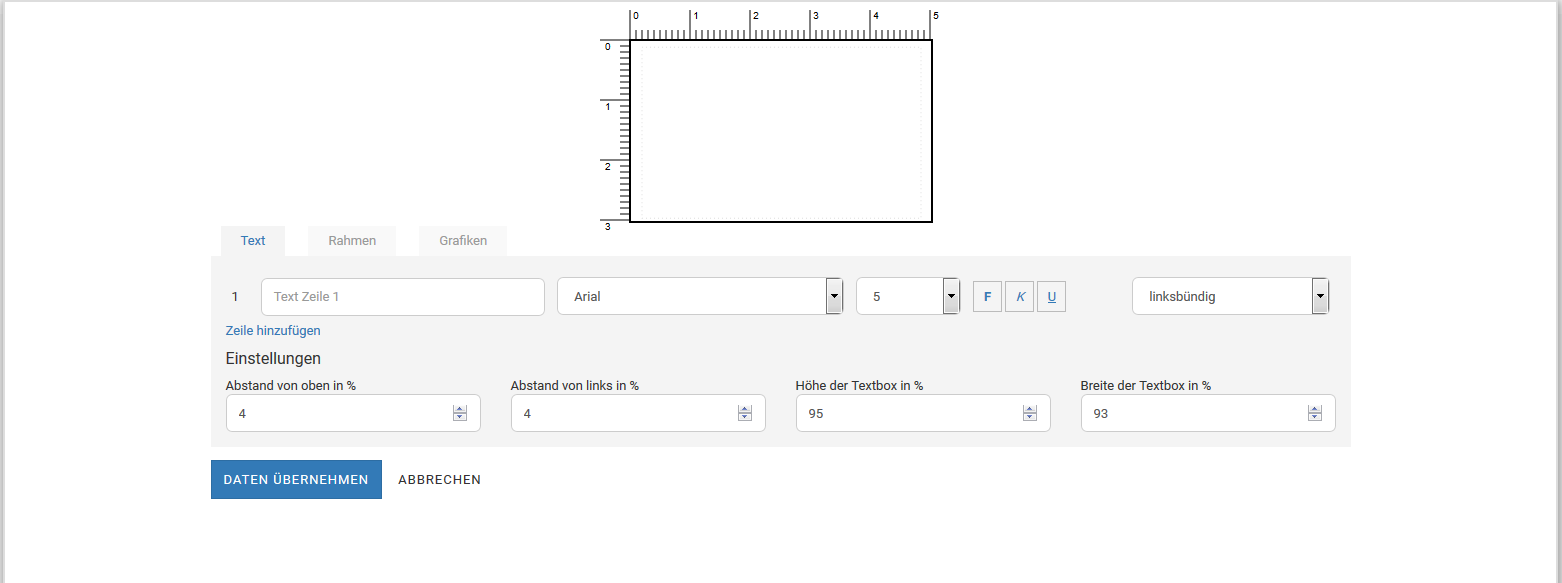Screen dimensions: 1562x583
Task: Click the ABBRECHEN button
Action: pyautogui.click(x=440, y=480)
